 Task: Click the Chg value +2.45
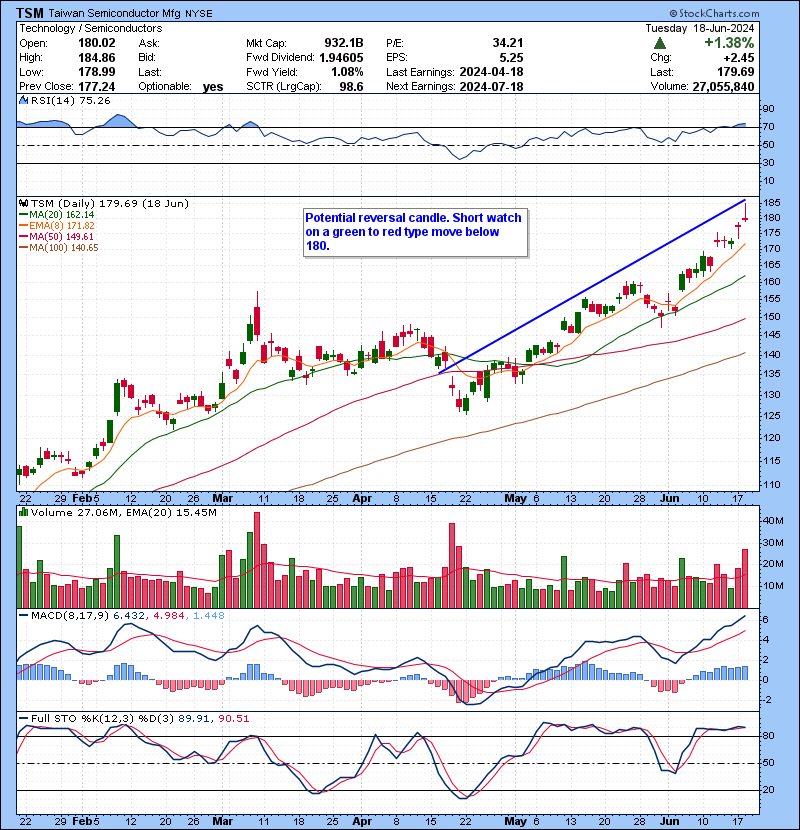tap(739, 57)
